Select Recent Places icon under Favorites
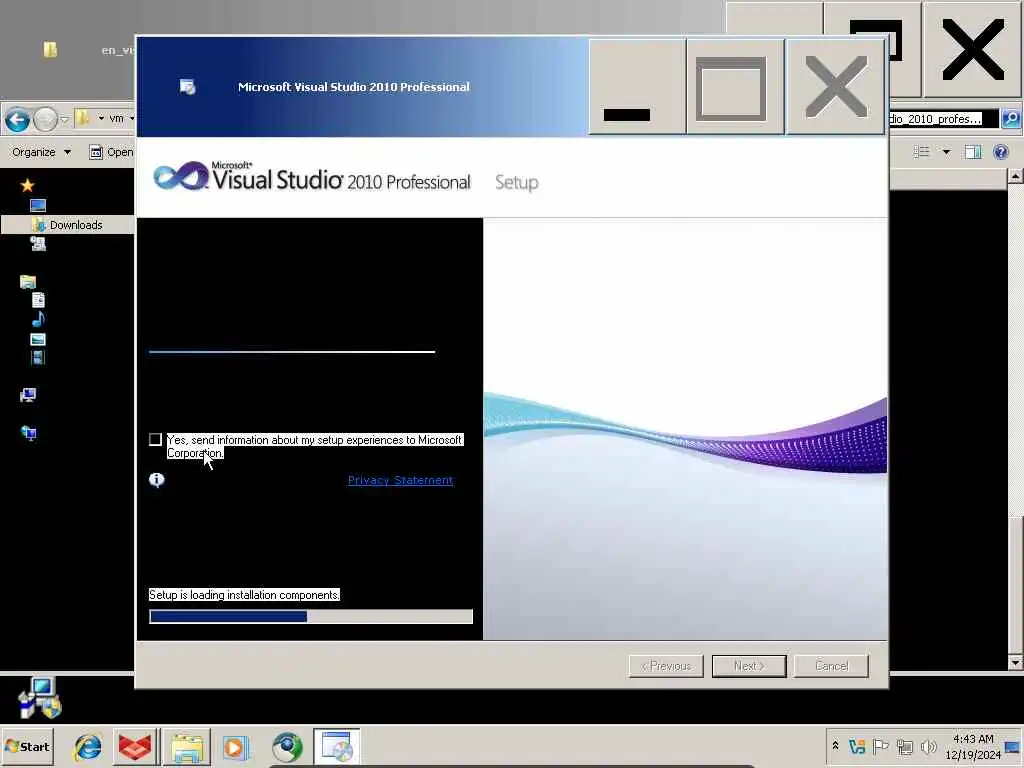The image size is (1024, 768). 38,244
